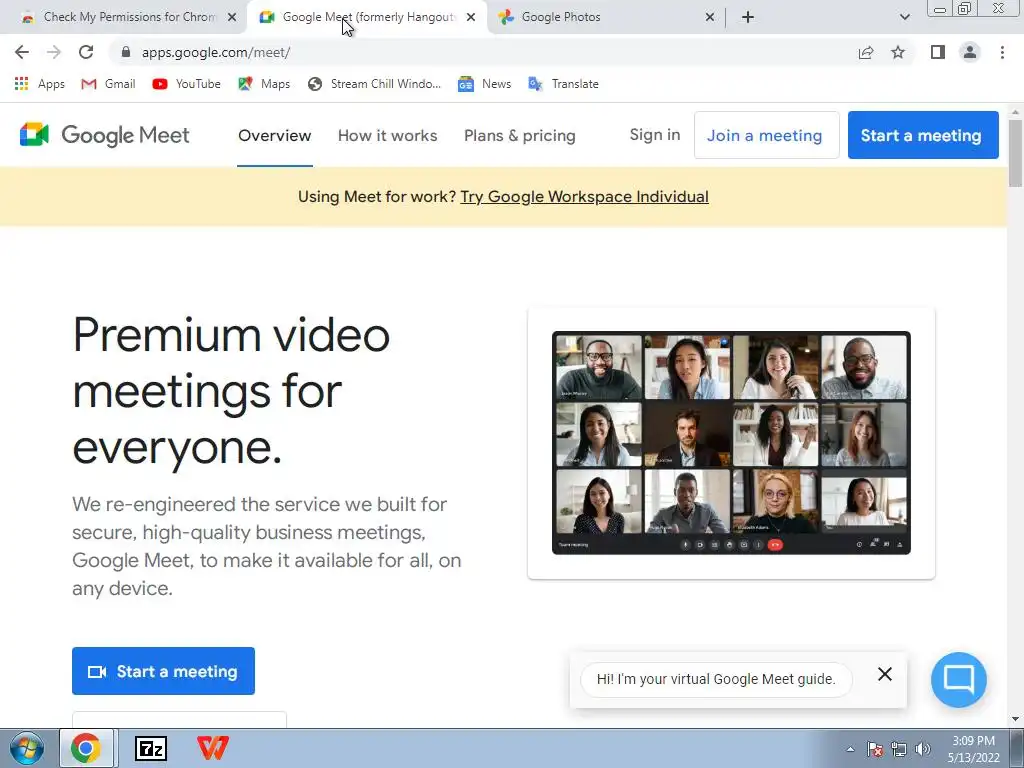This screenshot has width=1024, height=768.
Task: Select the Overview navigation tab
Action: (274, 135)
